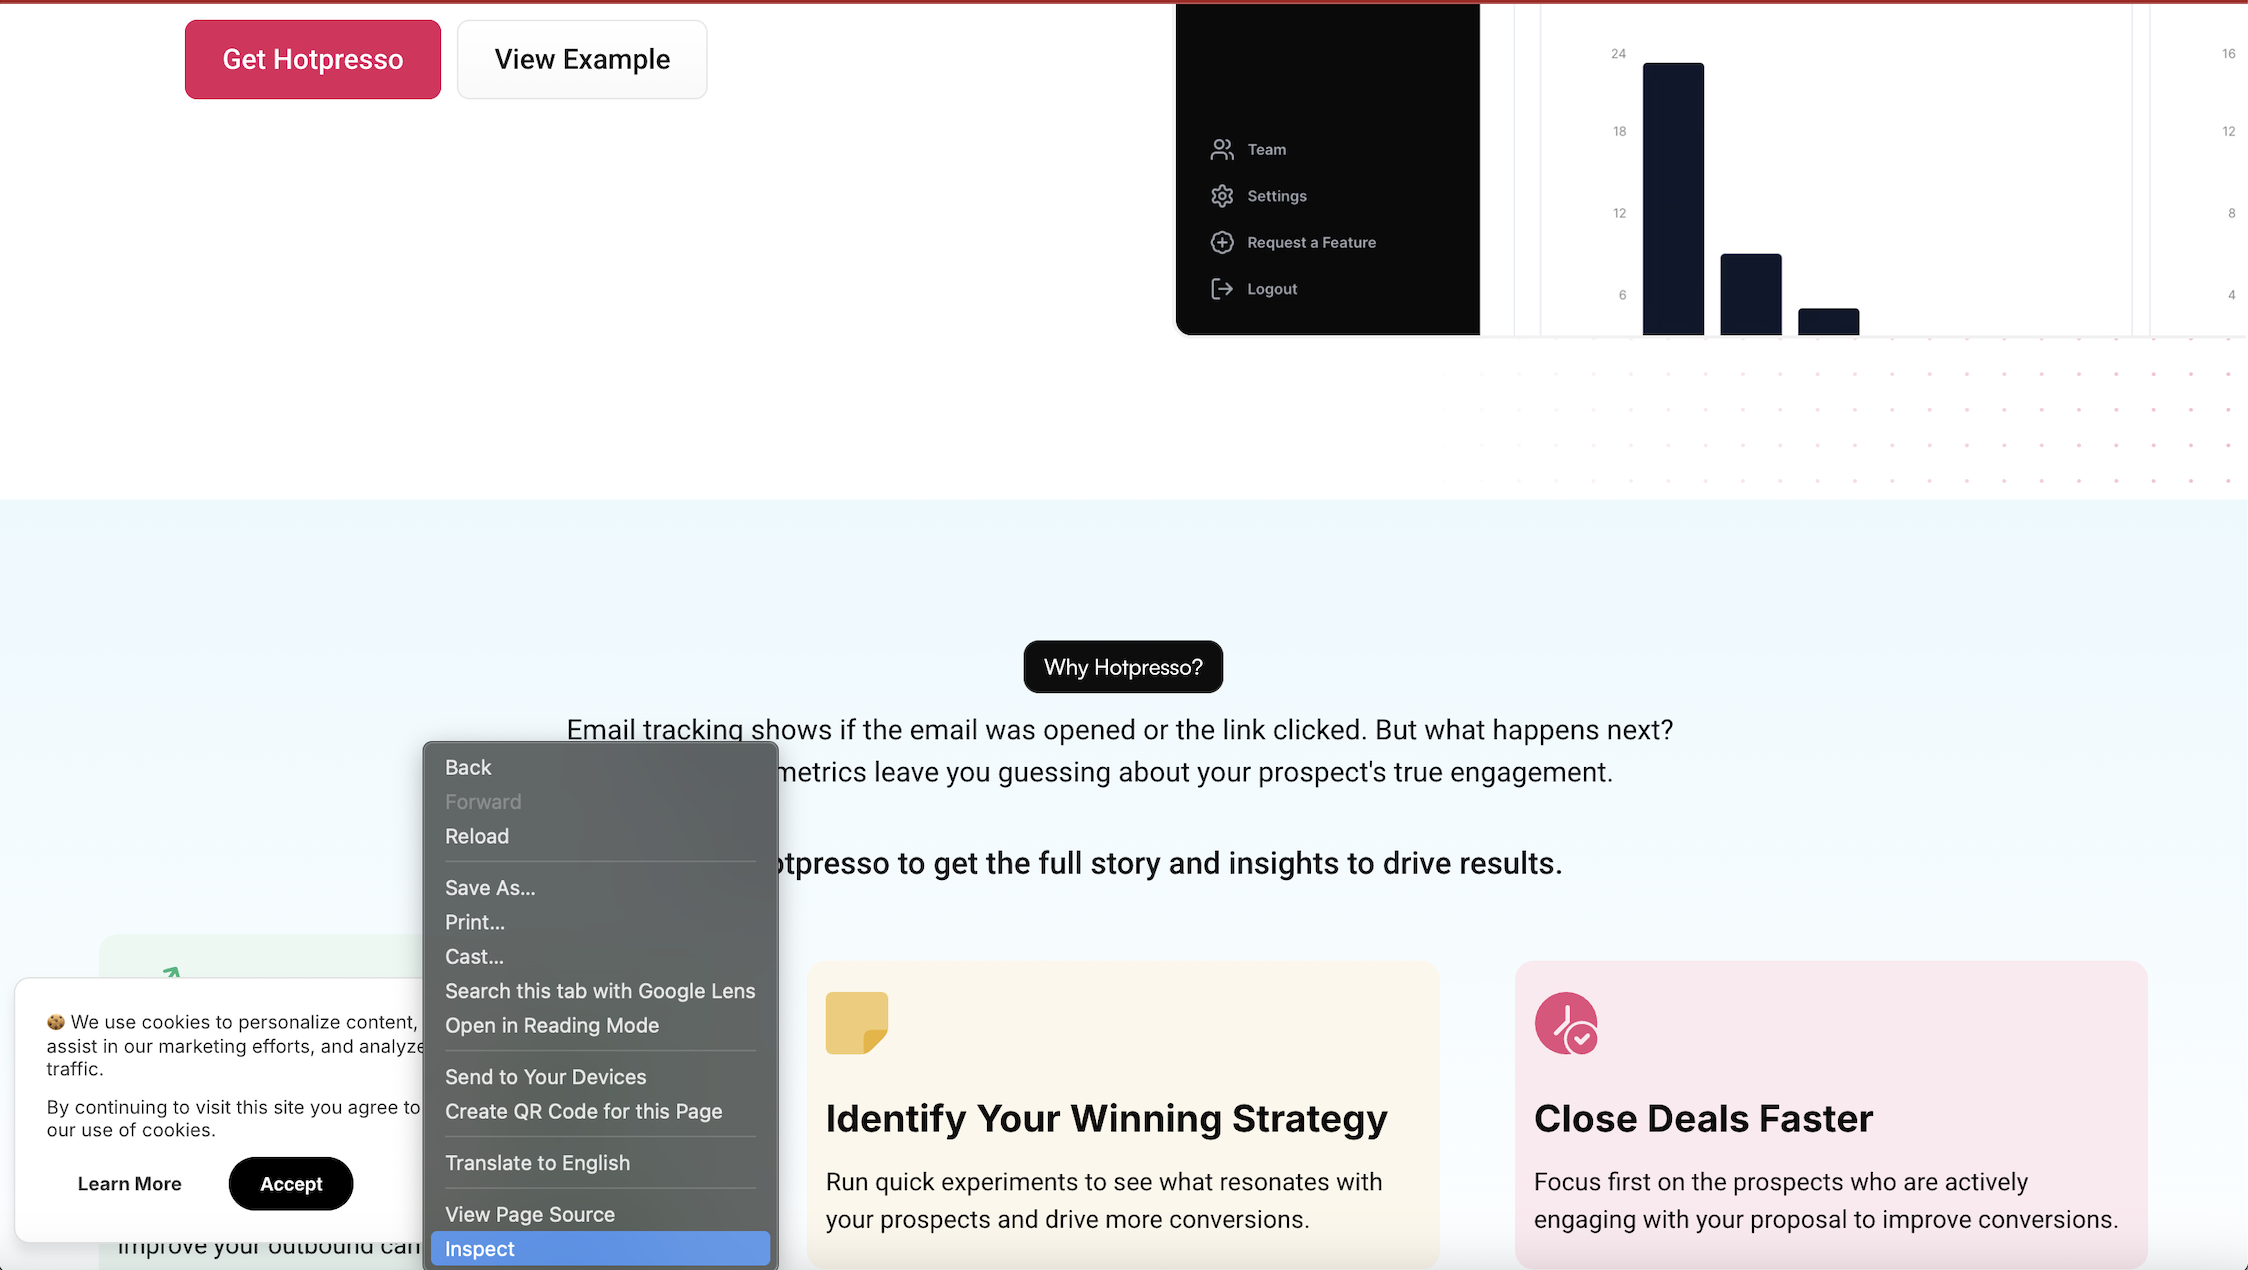Viewport: 2248px width, 1270px height.
Task: Log out using the sidebar logout icon
Action: click(x=1222, y=288)
